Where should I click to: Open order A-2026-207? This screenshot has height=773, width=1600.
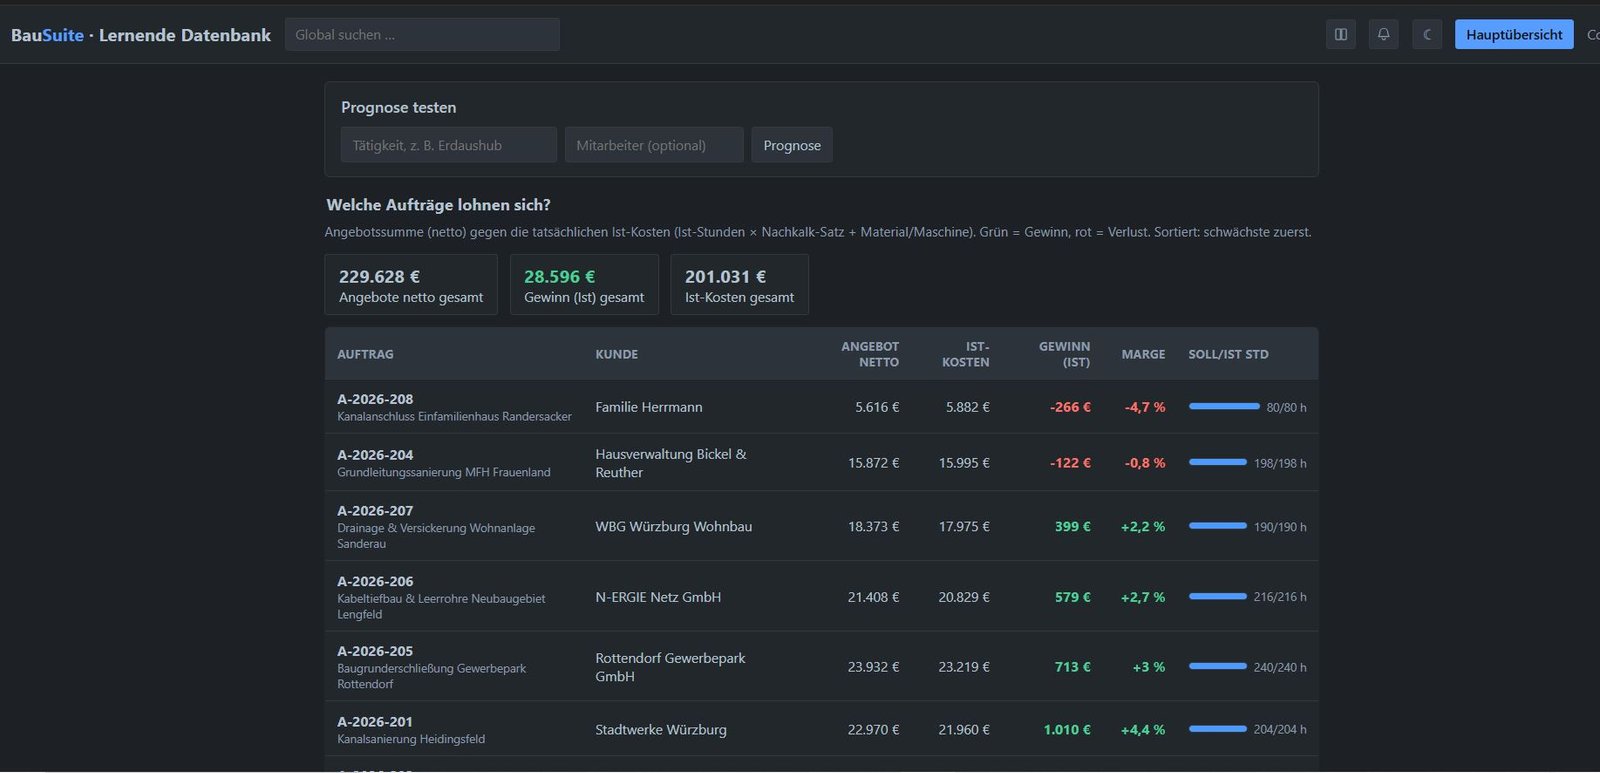[375, 511]
